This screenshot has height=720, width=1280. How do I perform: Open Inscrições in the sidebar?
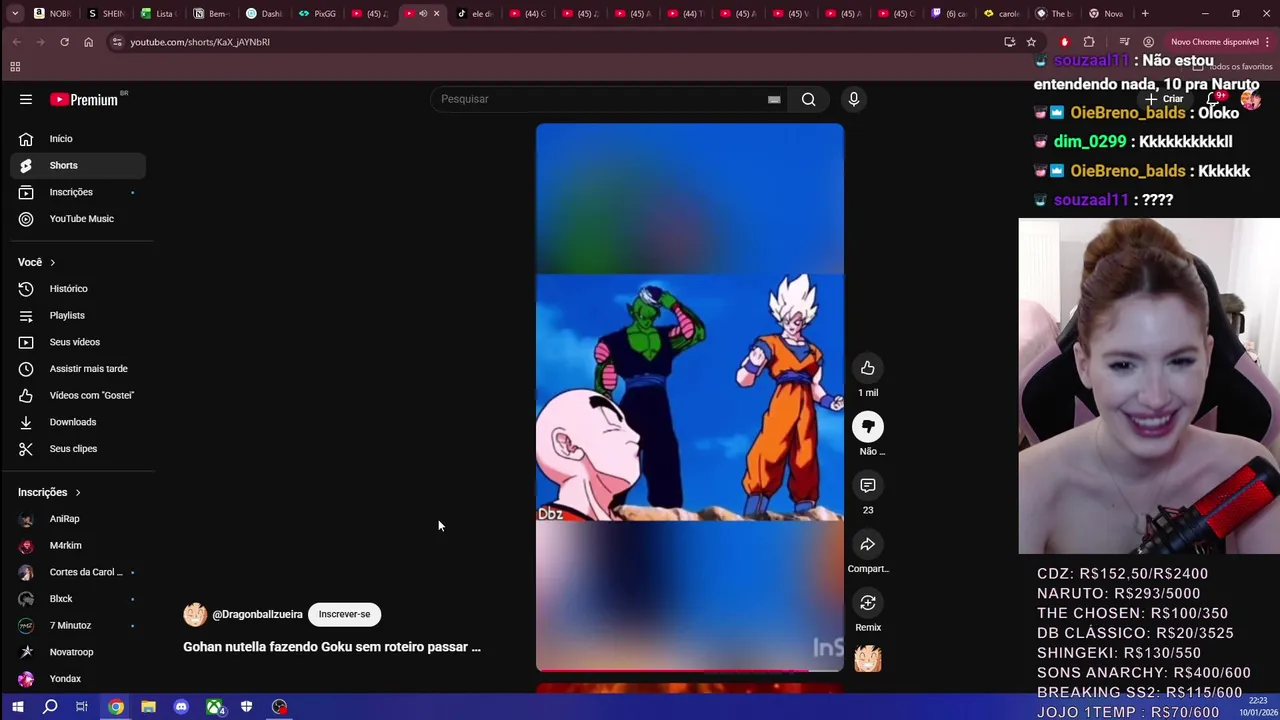[78, 192]
